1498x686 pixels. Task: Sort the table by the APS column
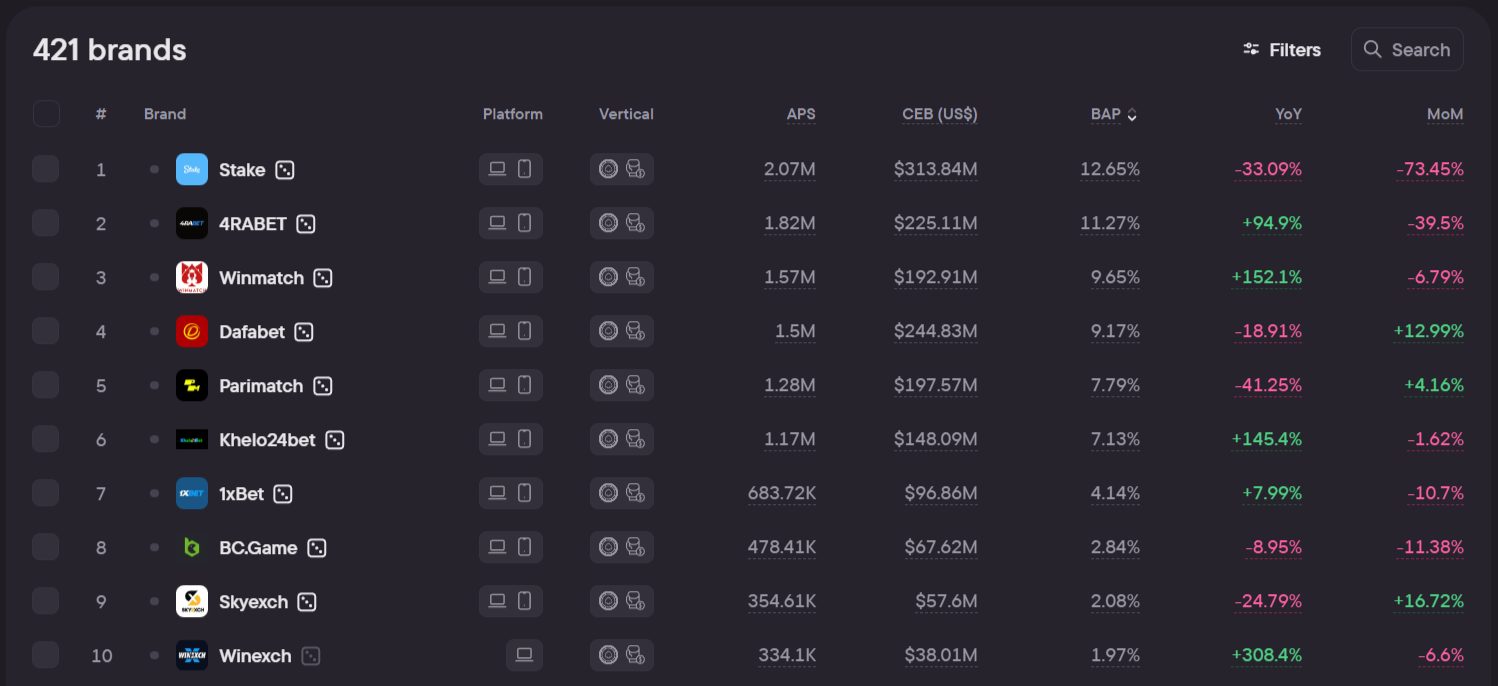tap(801, 114)
